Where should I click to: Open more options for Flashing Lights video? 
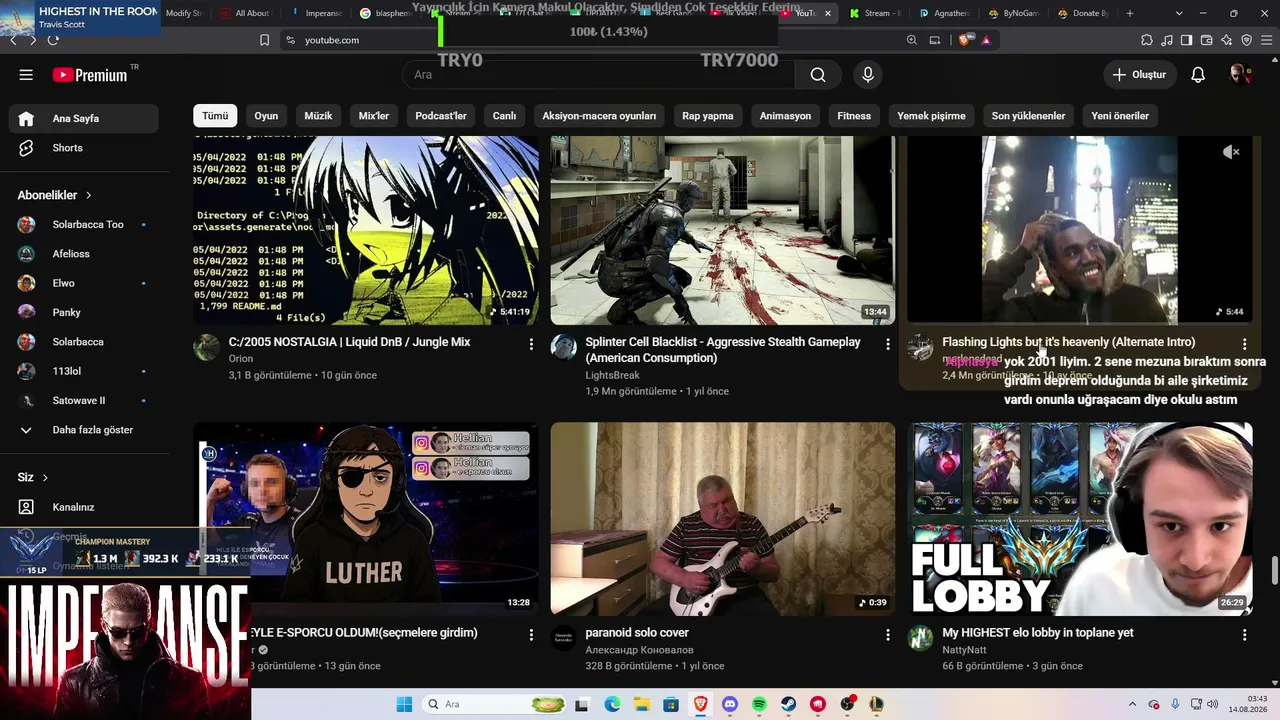click(1244, 344)
